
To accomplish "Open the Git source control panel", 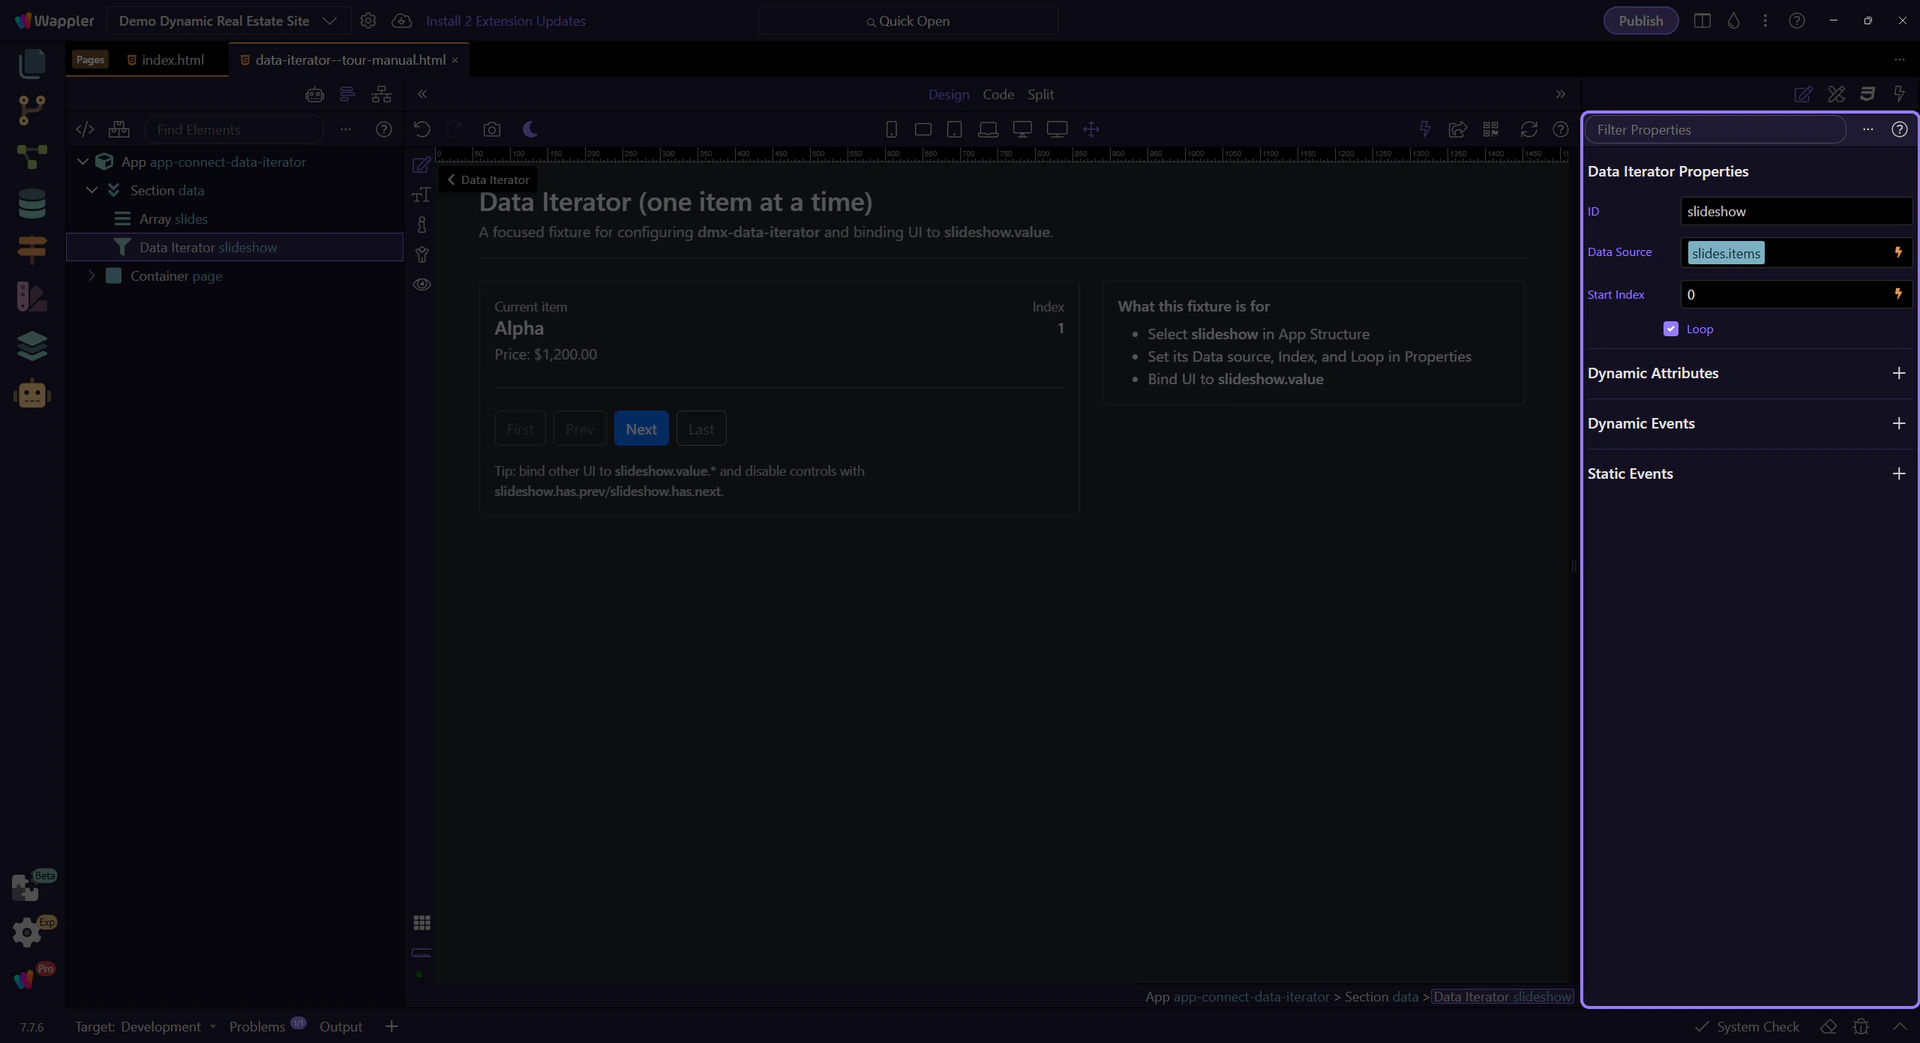I will [32, 109].
